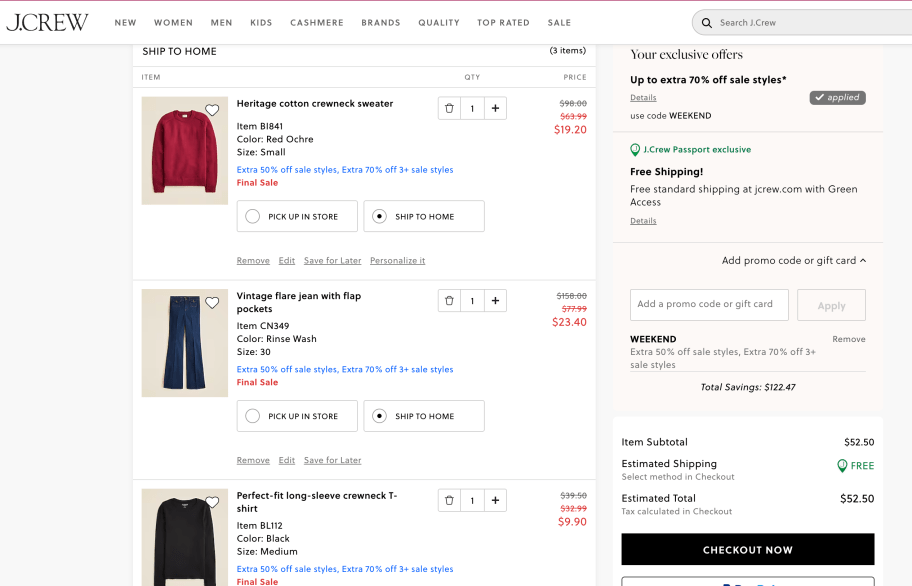Image resolution: width=912 pixels, height=586 pixels.
Task: Save Heritage cotton sweater for later
Action: click(x=333, y=260)
